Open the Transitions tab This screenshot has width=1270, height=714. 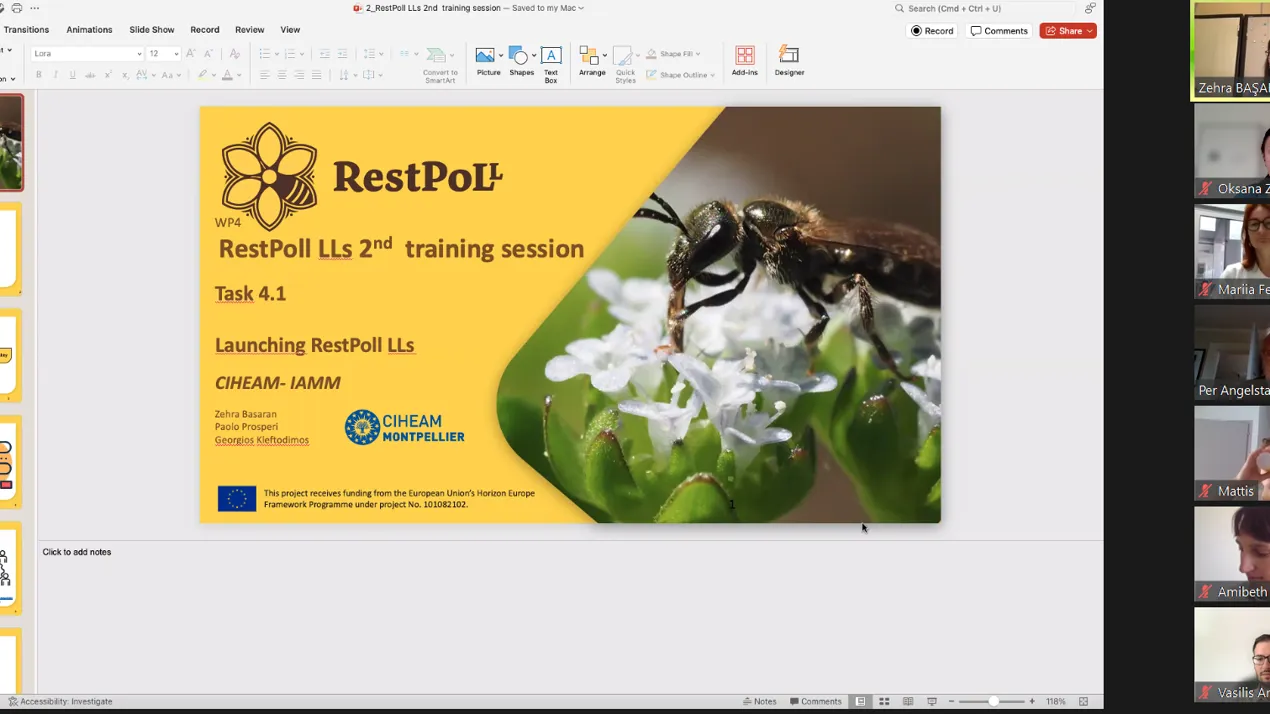point(26,30)
